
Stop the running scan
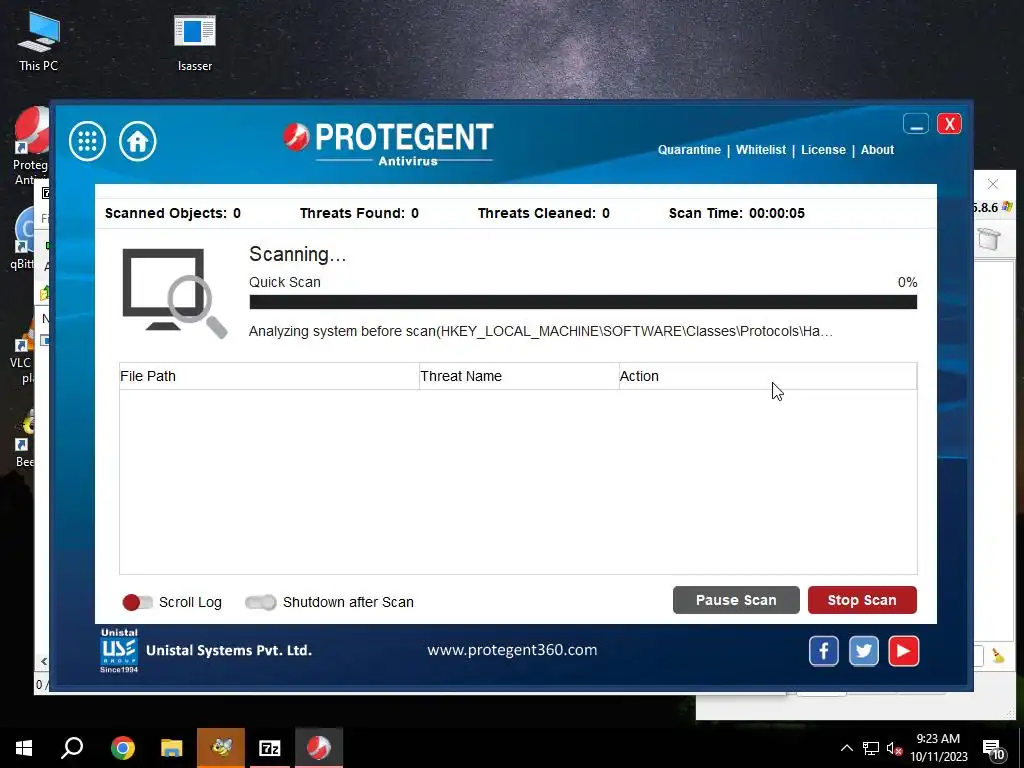click(862, 600)
